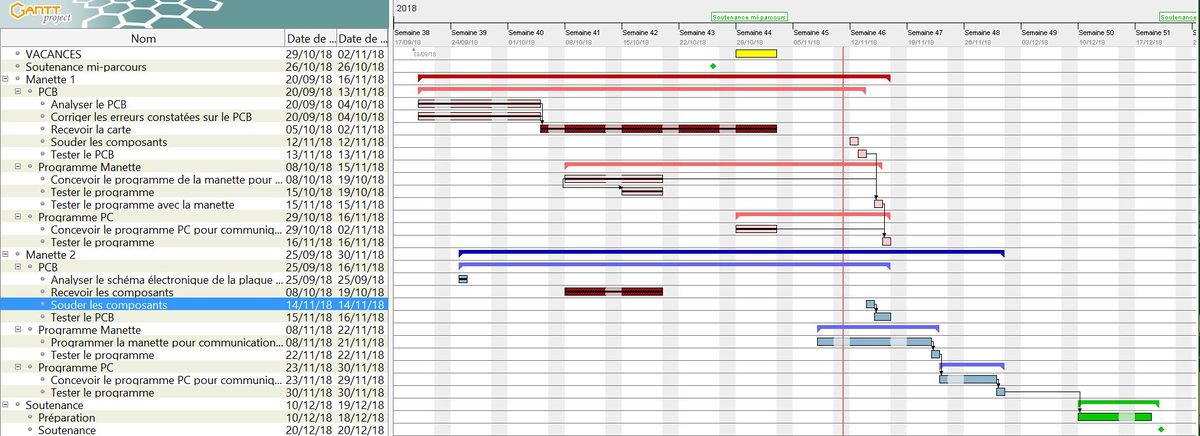
Task: Collapse Programme PC under Manette 2
Action: click(x=20, y=367)
